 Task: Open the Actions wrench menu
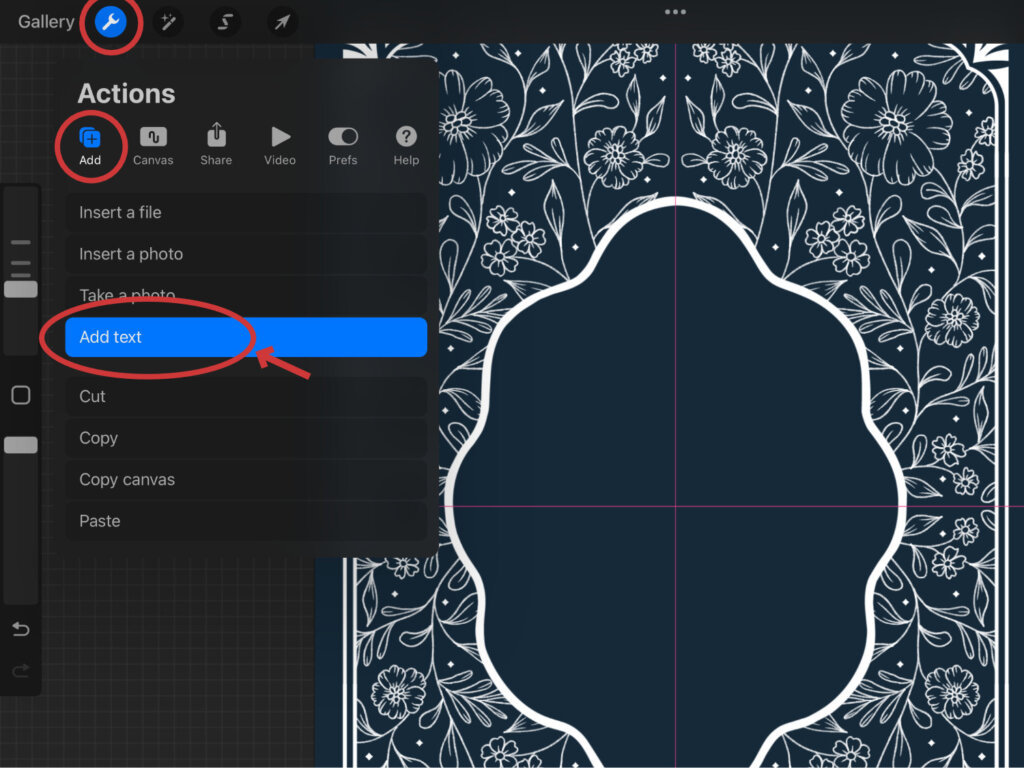tap(111, 22)
